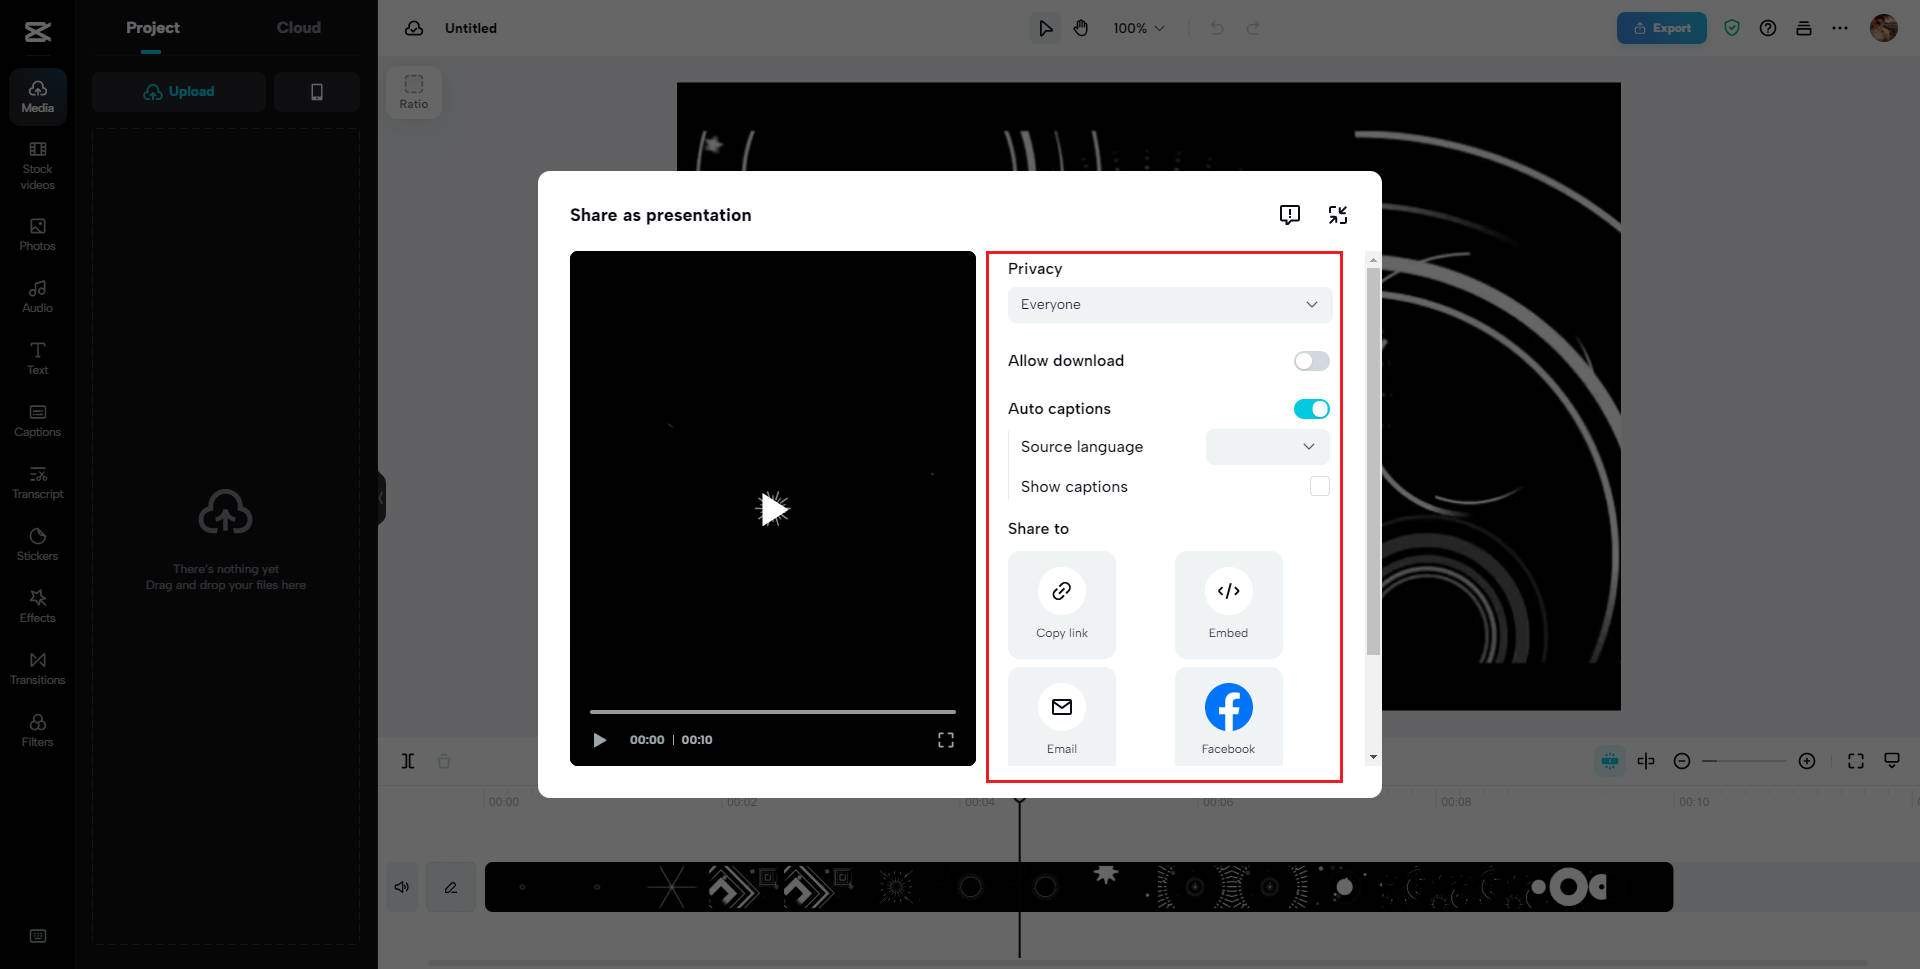Select the Project tab
Screen dimensions: 1920x969
(x=152, y=28)
